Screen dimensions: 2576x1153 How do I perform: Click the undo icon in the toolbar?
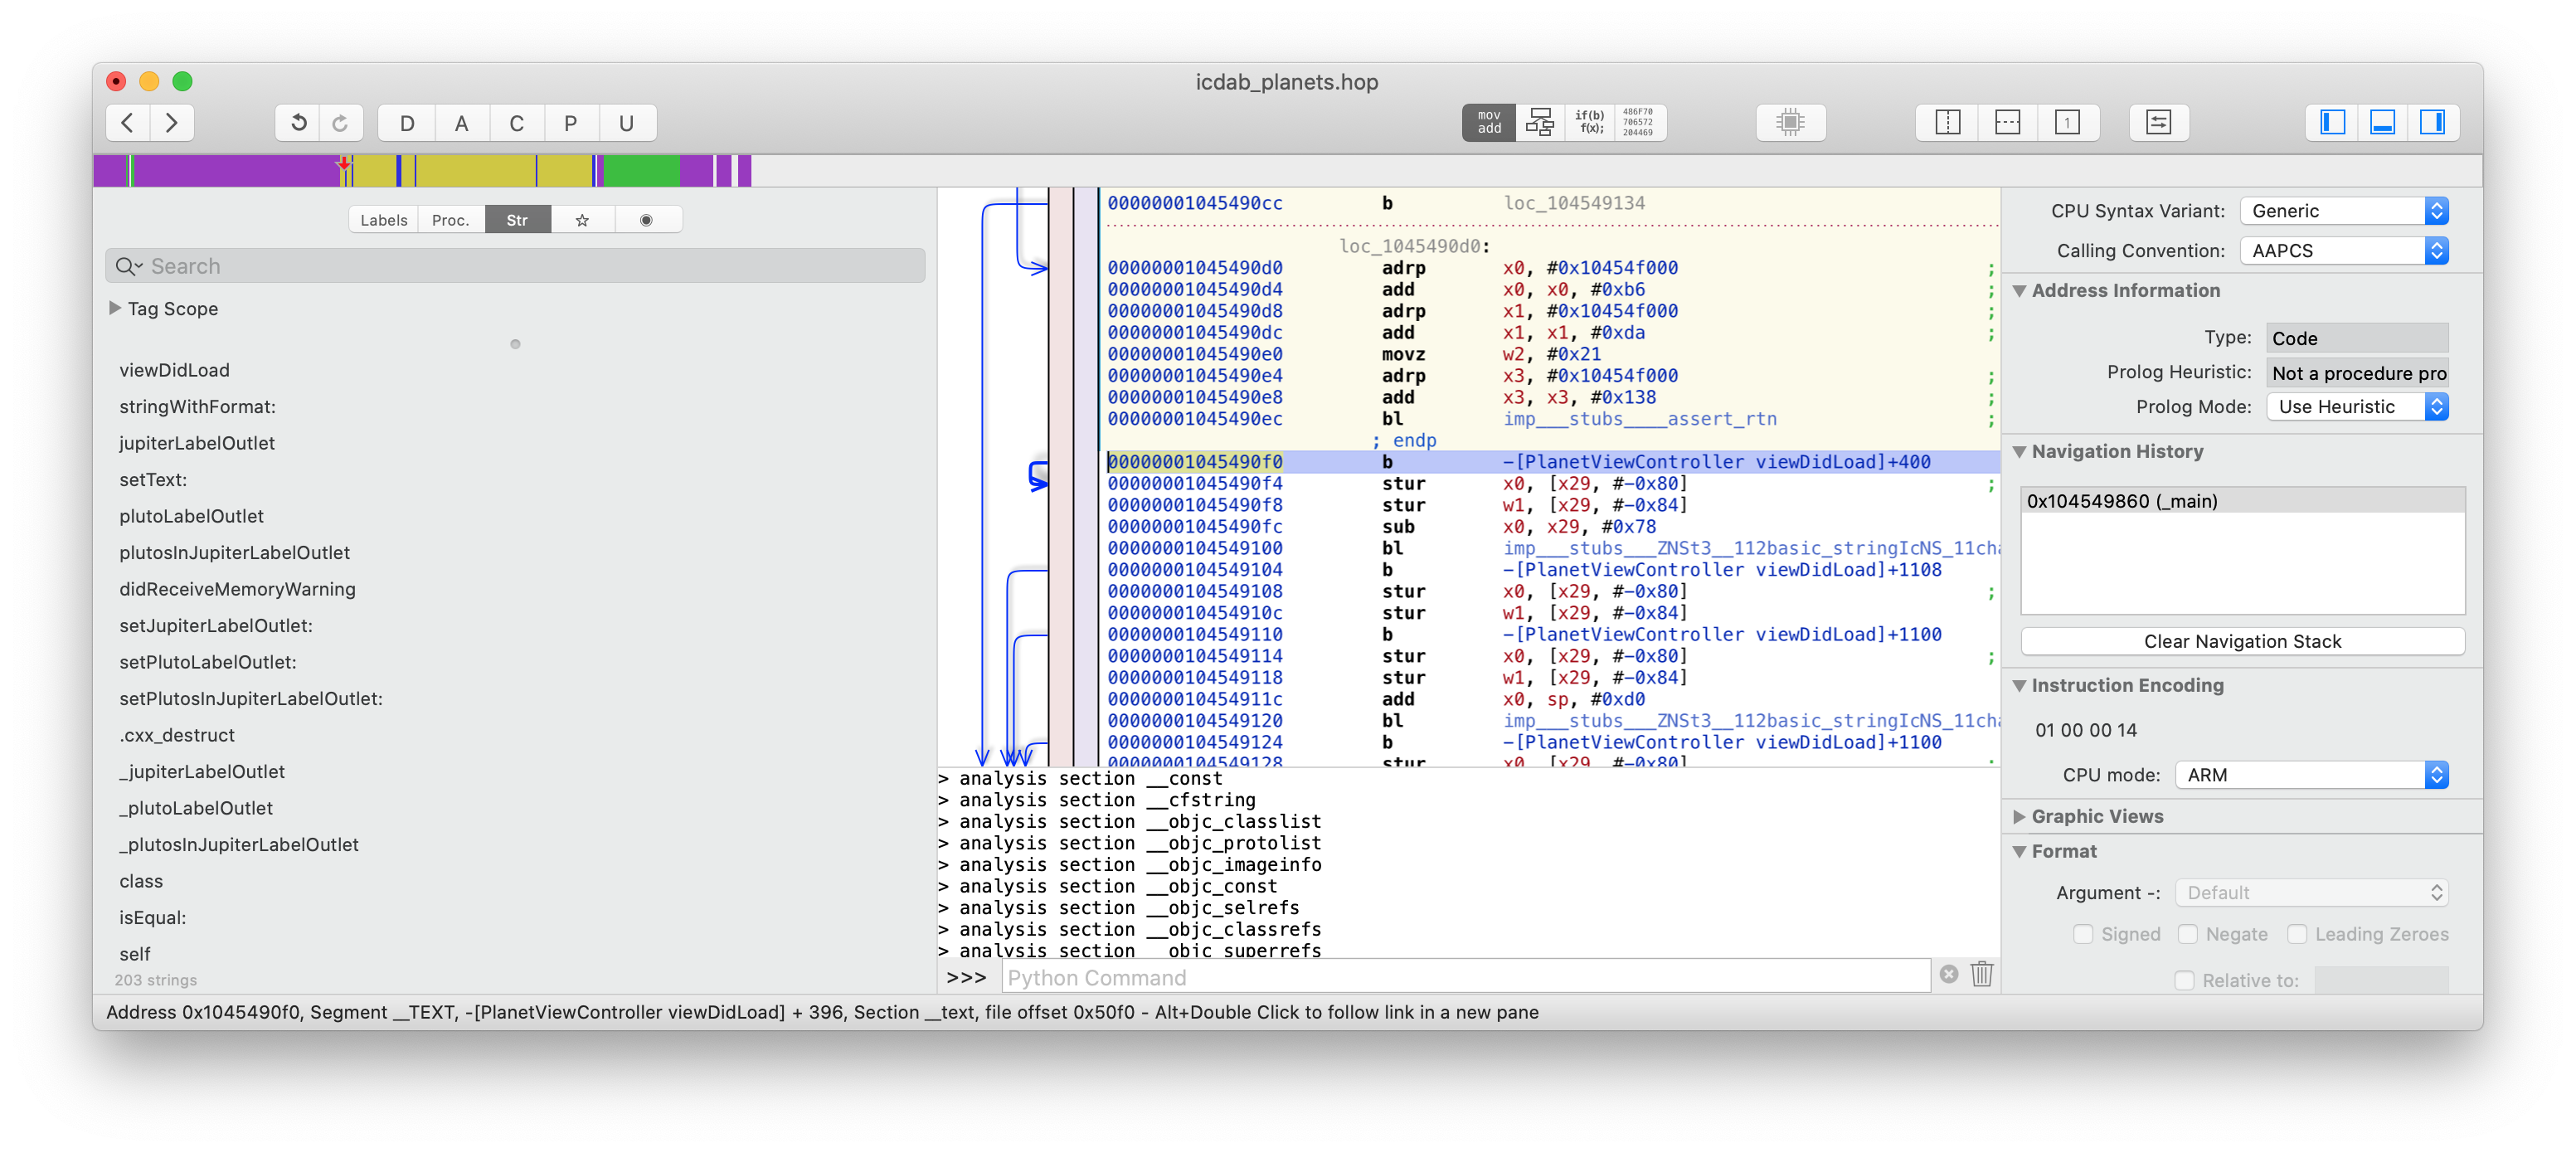[x=298, y=123]
